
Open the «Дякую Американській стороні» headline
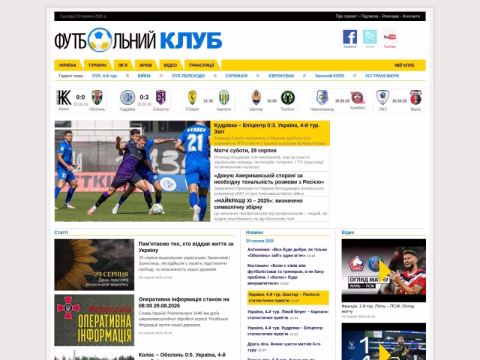coord(269,179)
